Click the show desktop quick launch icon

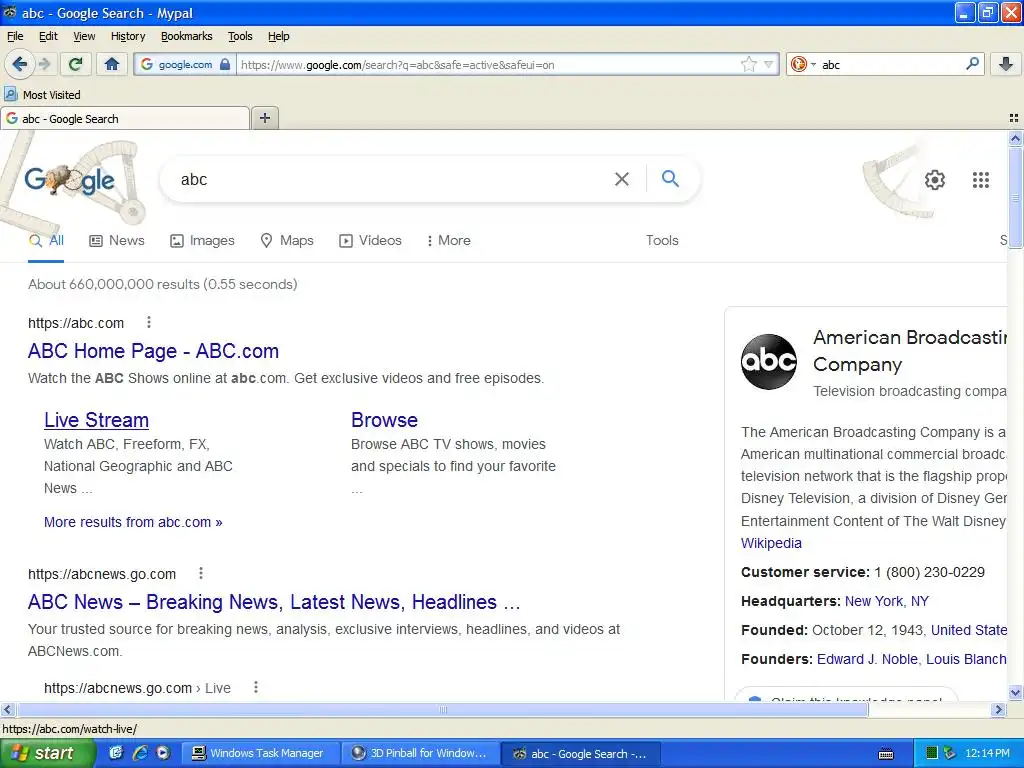116,753
